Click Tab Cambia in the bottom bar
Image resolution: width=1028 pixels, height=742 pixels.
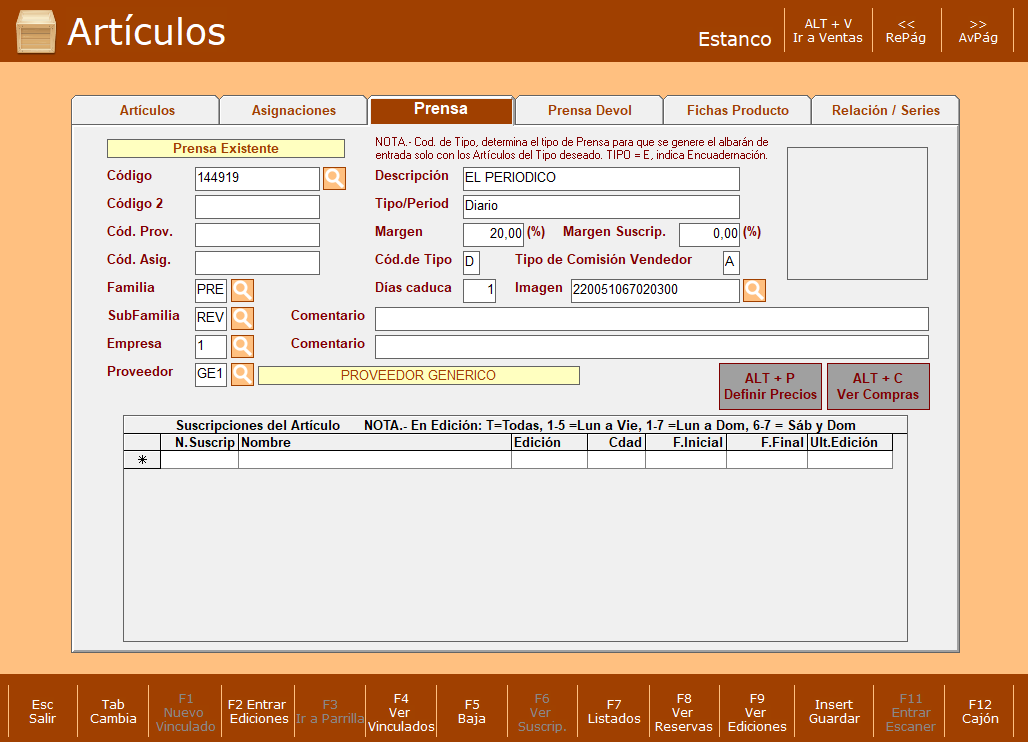[113, 712]
